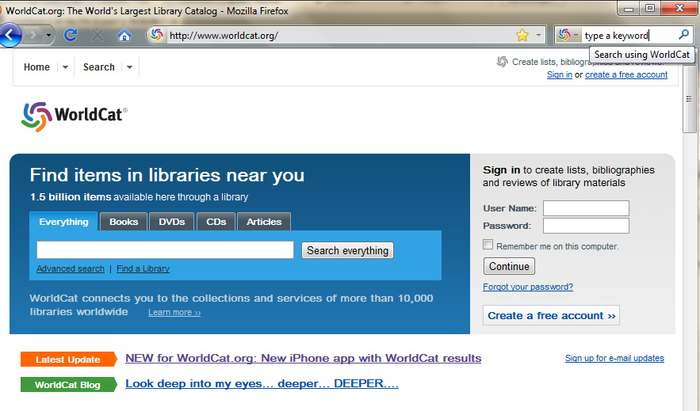Viewport: 700px width, 411px height.
Task: Click the WorldCat Blog green label
Action: coord(69,385)
